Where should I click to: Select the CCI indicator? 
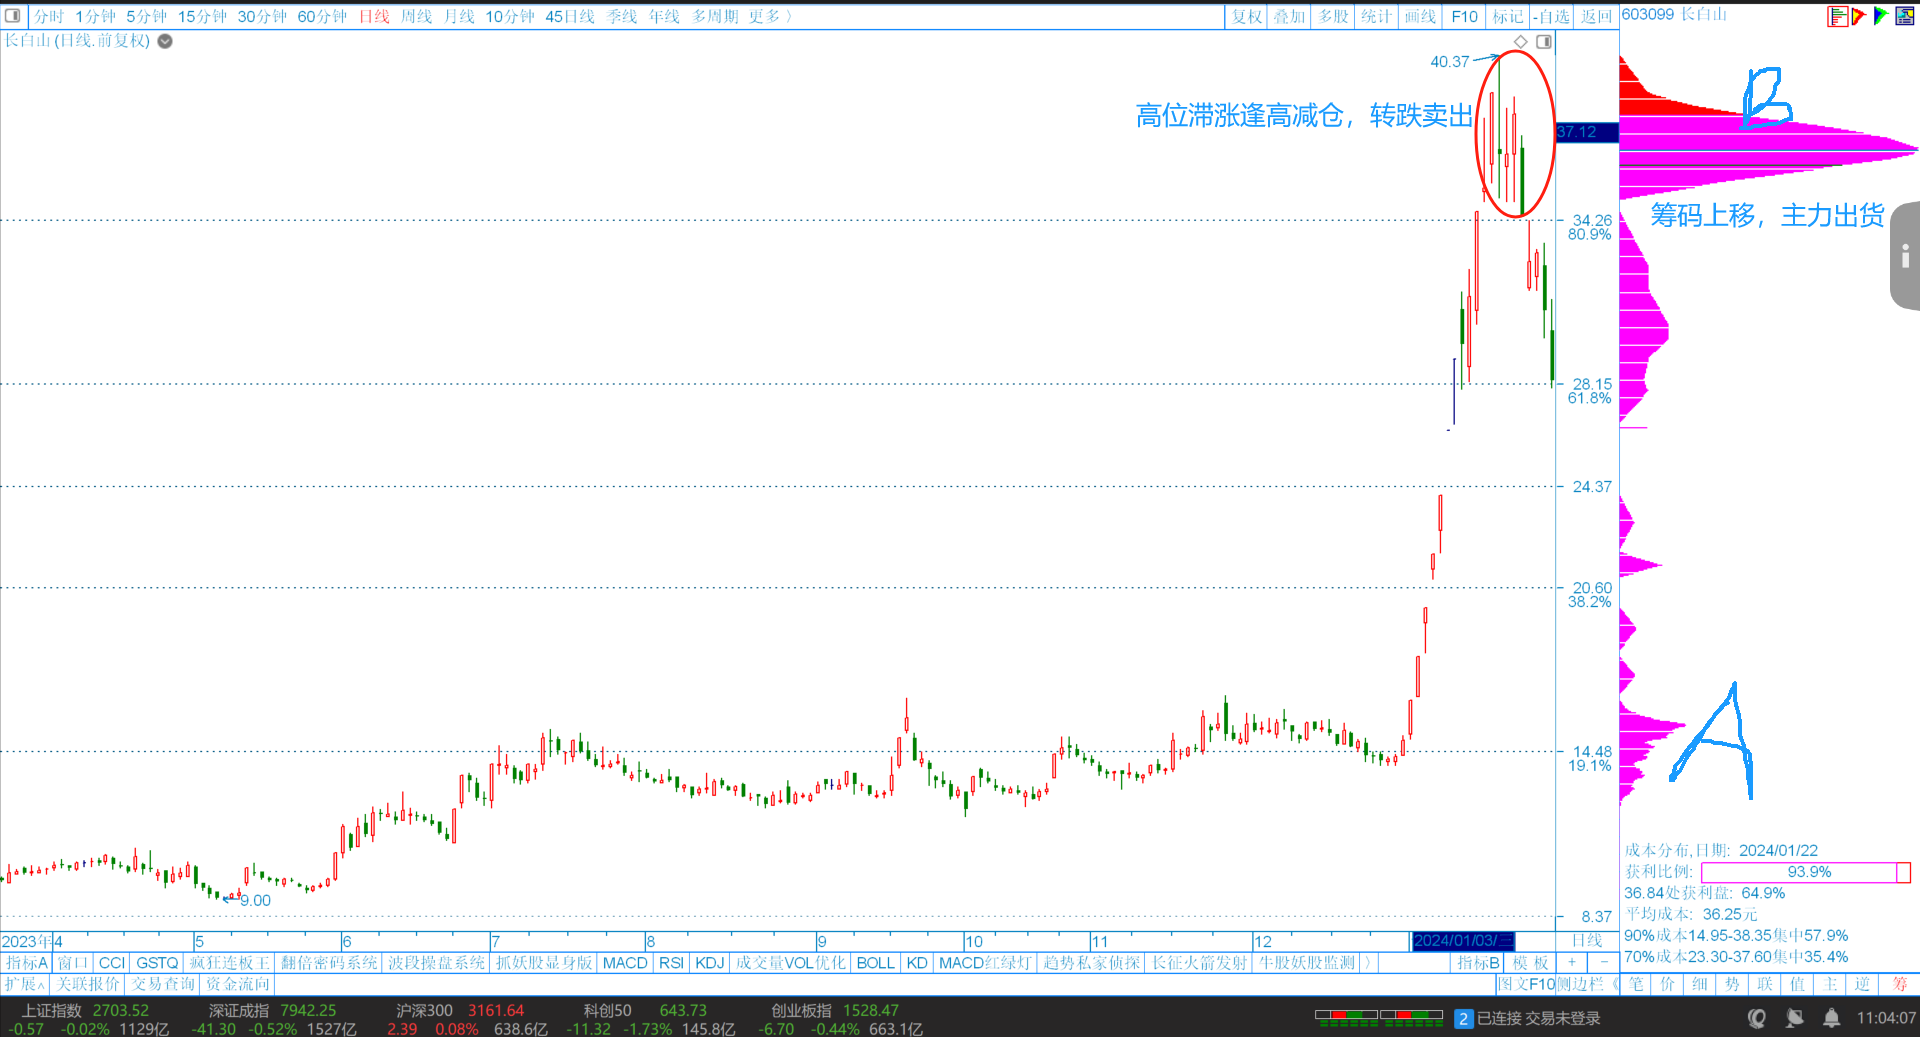pos(112,963)
